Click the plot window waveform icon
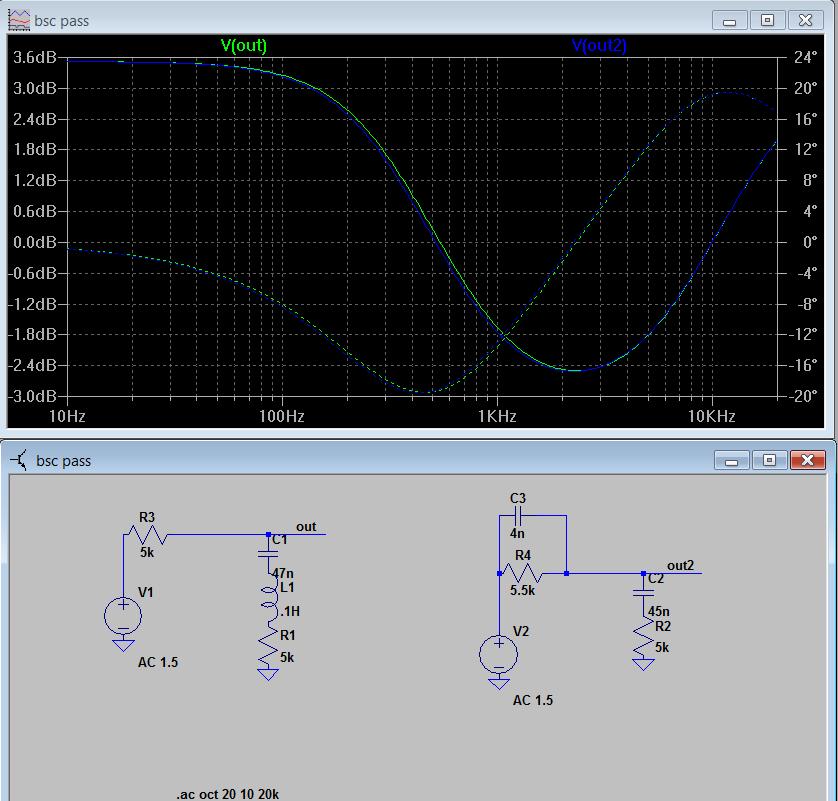This screenshot has height=801, width=838. (x=19, y=20)
